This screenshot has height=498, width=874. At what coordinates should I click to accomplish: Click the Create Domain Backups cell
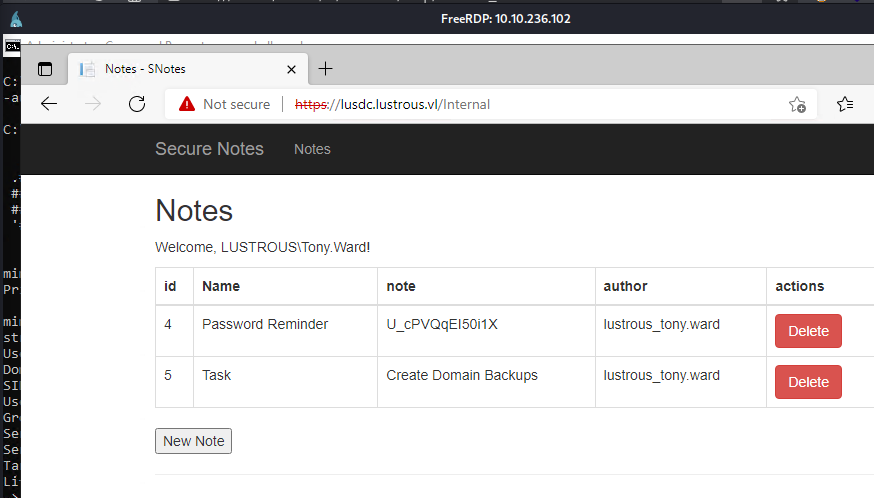462,375
